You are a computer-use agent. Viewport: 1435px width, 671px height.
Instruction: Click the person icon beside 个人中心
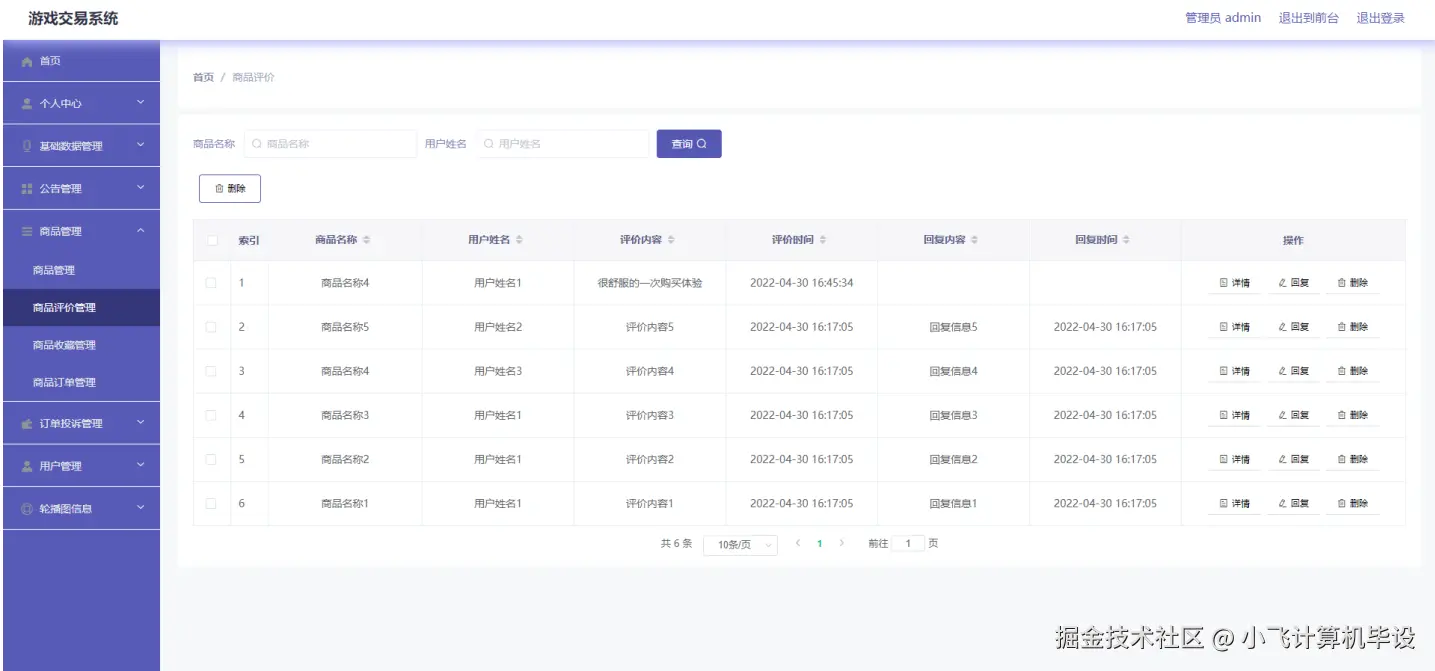pyautogui.click(x=27, y=104)
